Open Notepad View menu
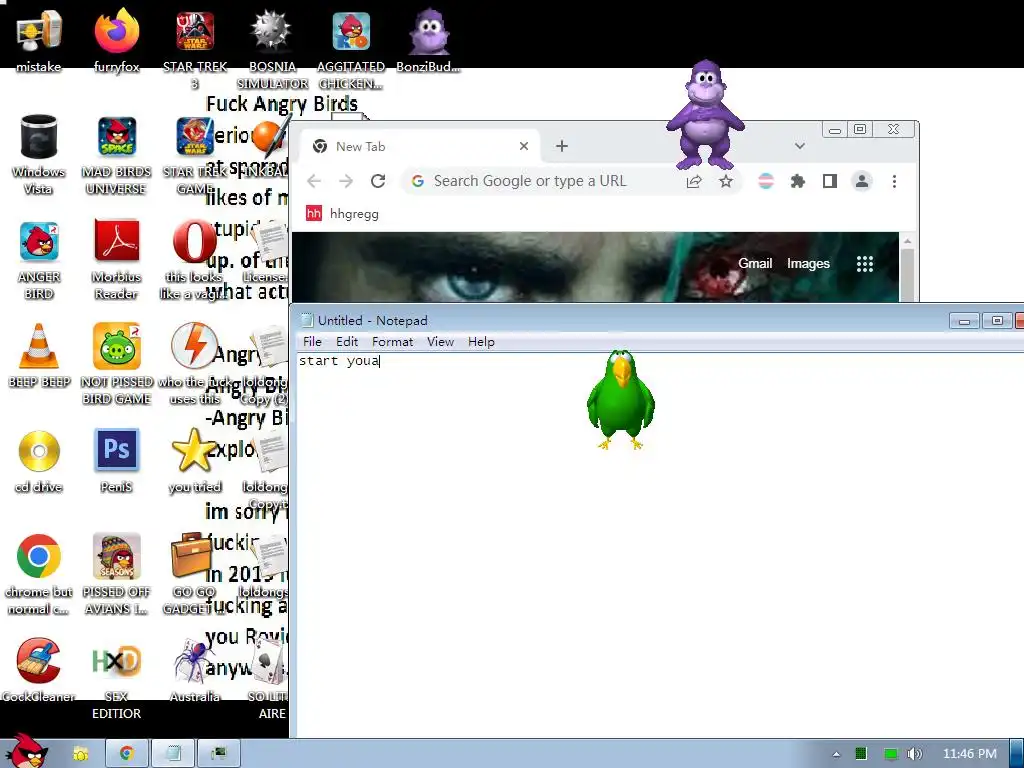Screen dimensions: 1024x768 pyautogui.click(x=440, y=342)
